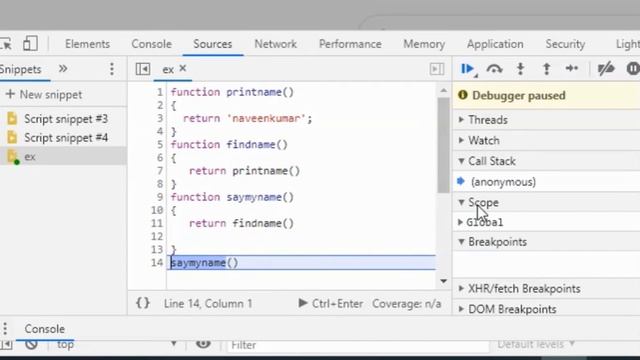Click the Step icon
Viewport: 640px width, 360px height.
pyautogui.click(x=572, y=69)
